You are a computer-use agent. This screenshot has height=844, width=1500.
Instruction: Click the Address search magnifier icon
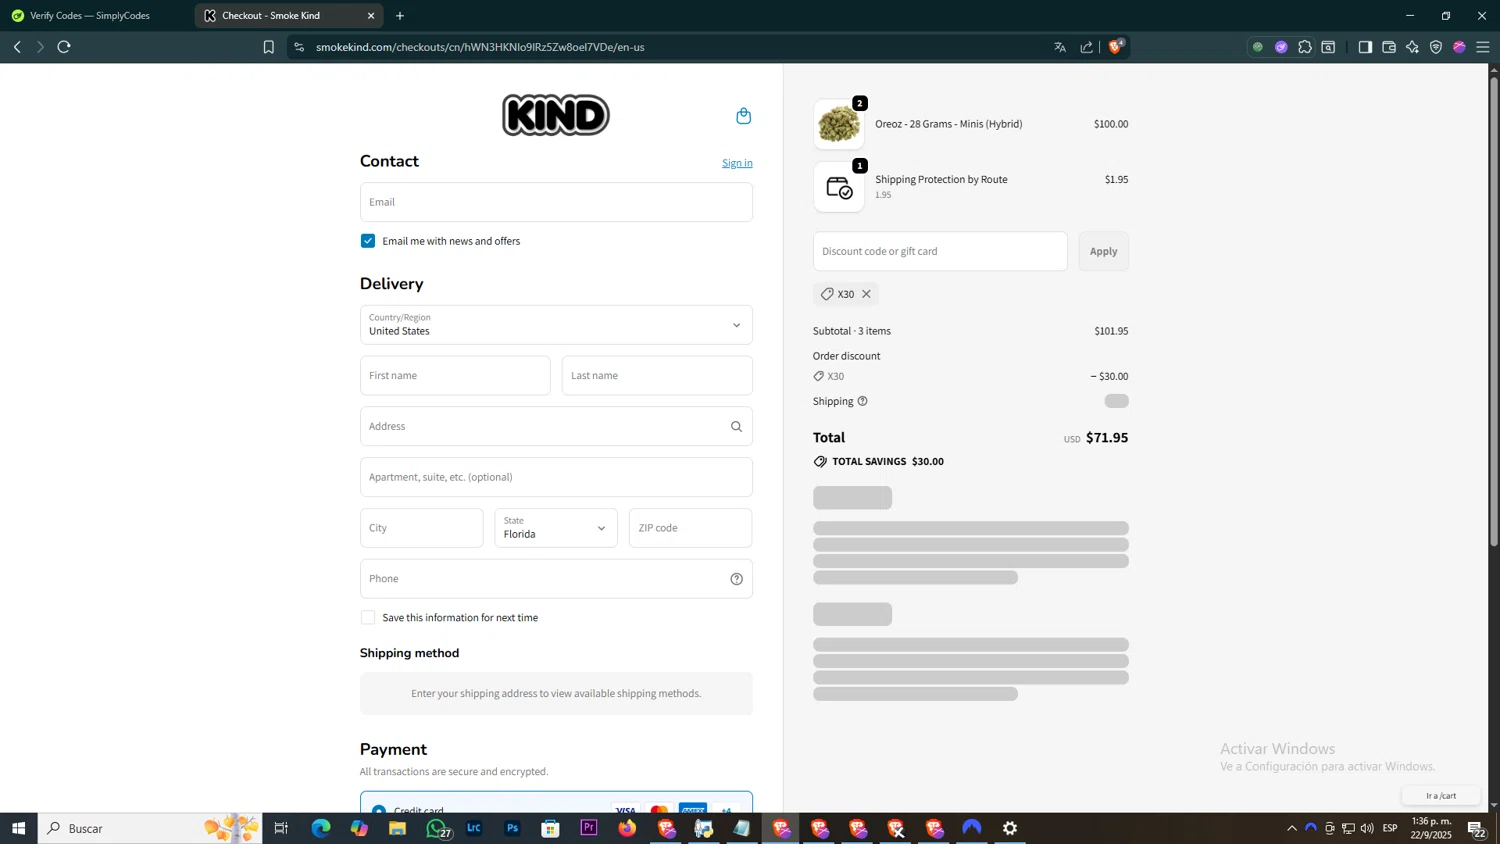(x=736, y=427)
